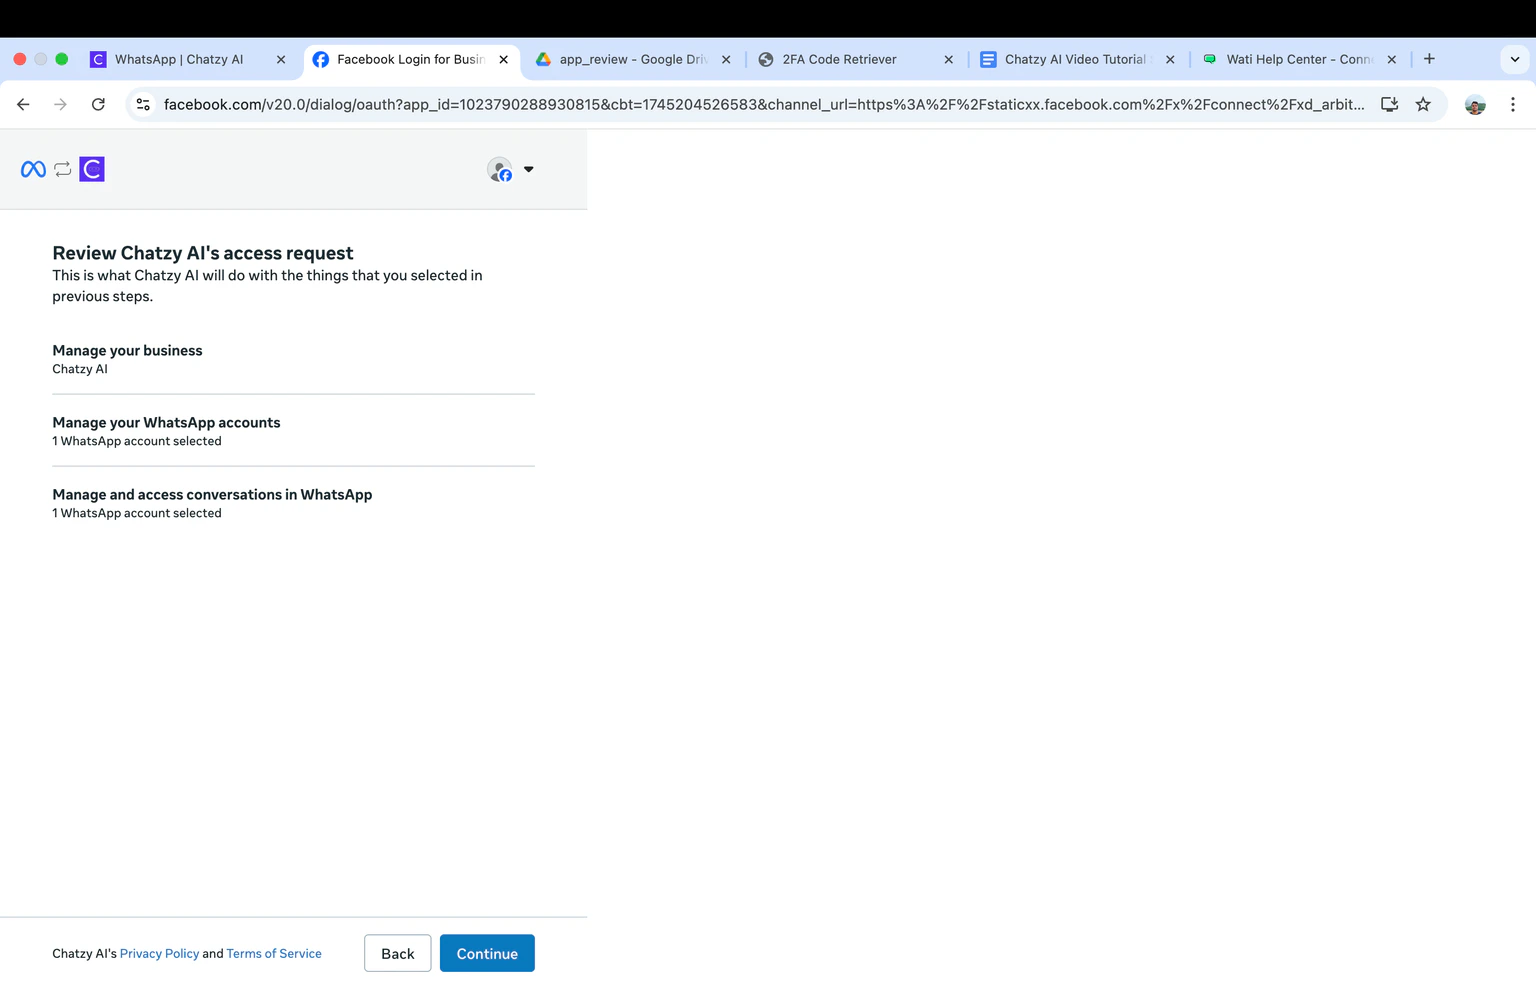This screenshot has height=998, width=1536.
Task: Open the Chrome three-dot menu
Action: point(1513,104)
